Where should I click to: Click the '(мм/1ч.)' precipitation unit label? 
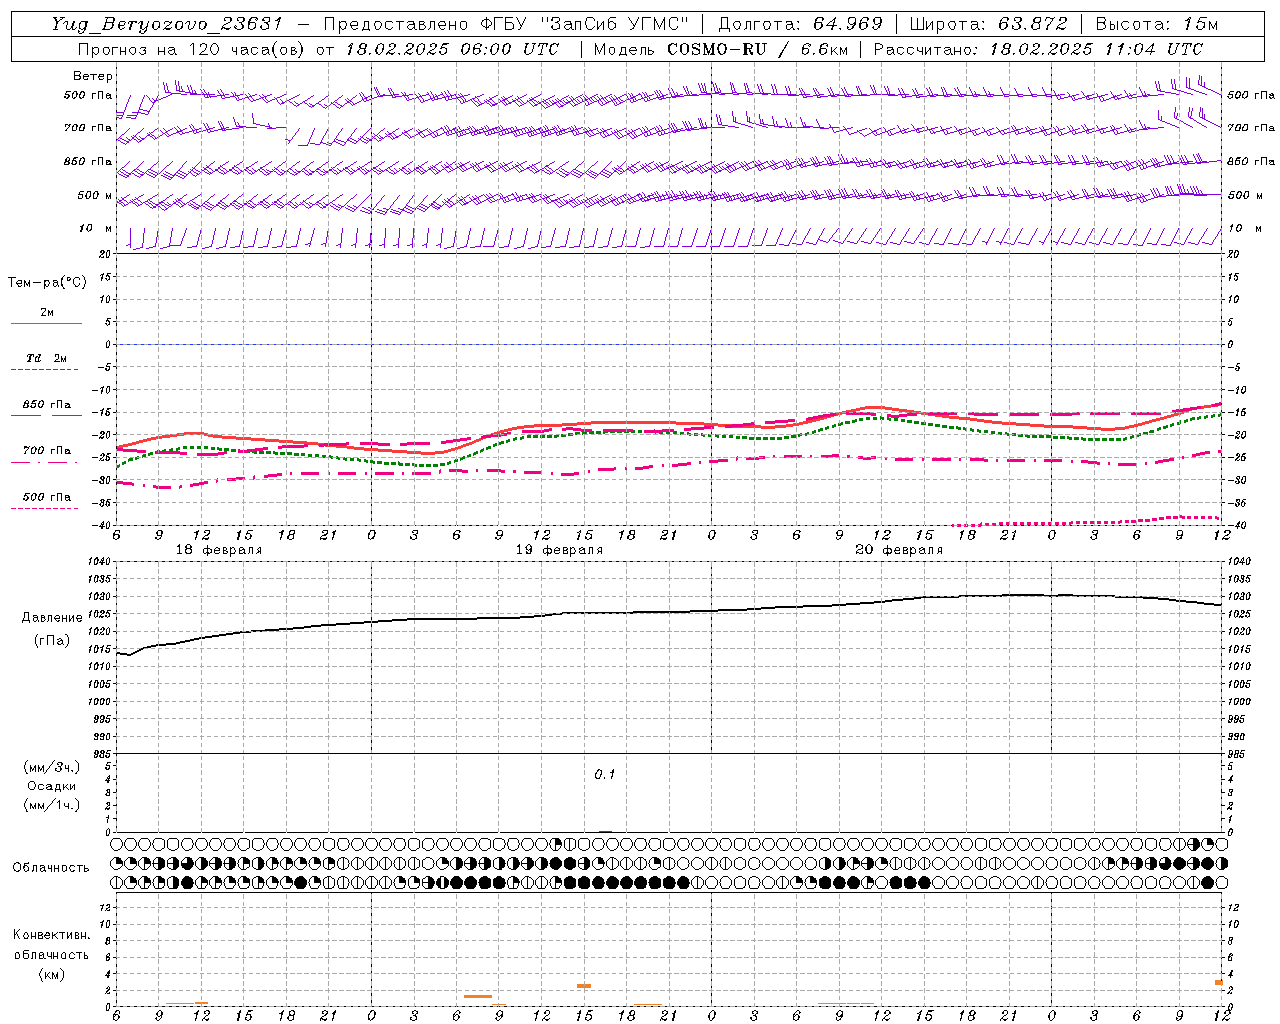[52, 805]
